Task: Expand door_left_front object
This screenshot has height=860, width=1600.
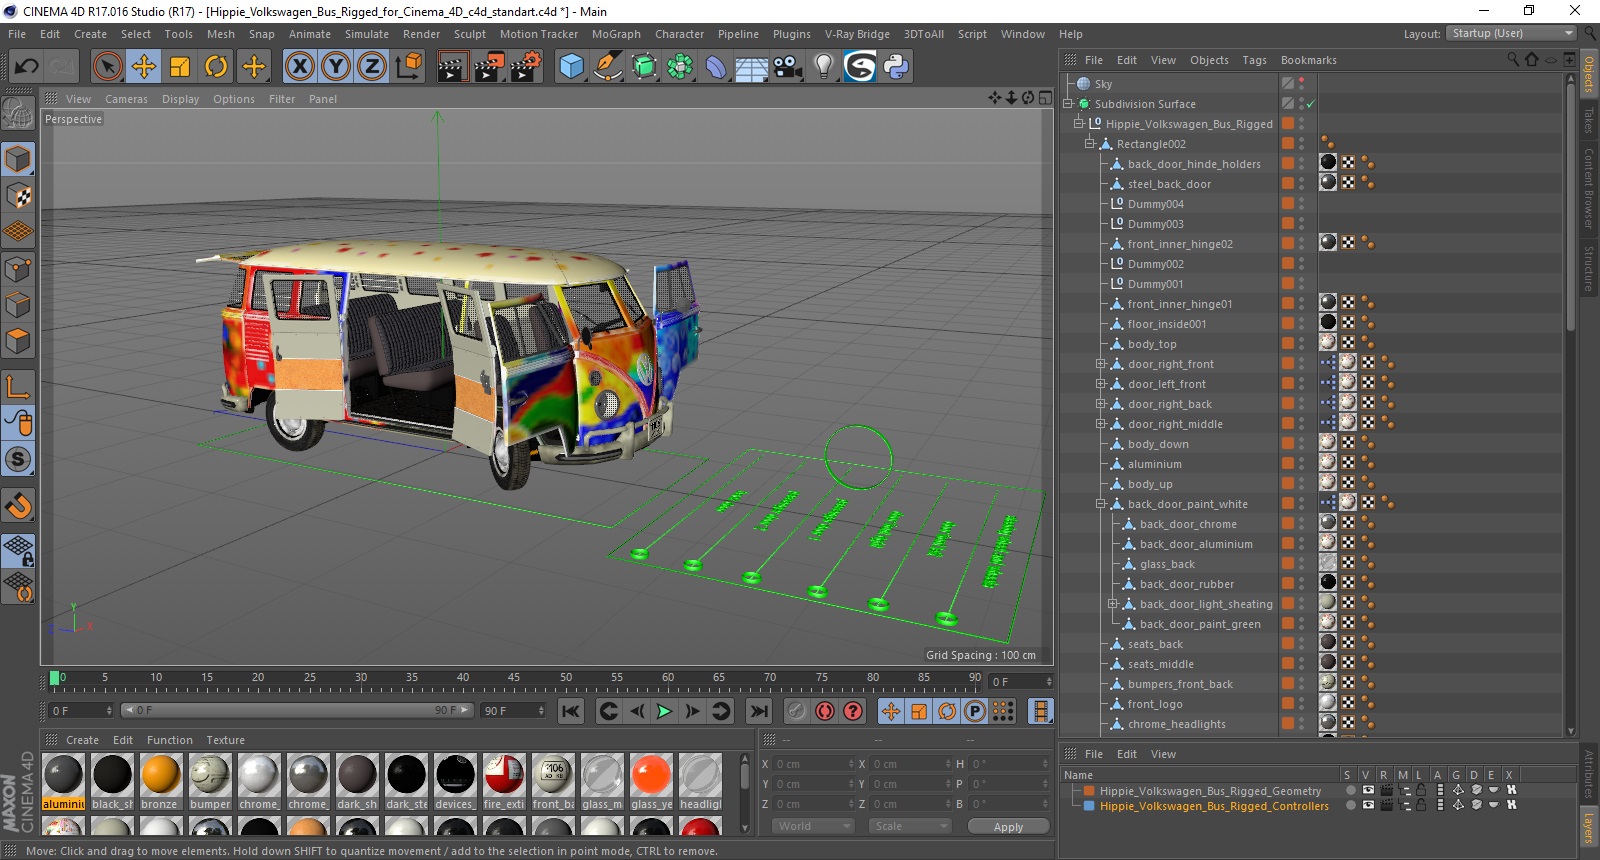Action: [1101, 384]
